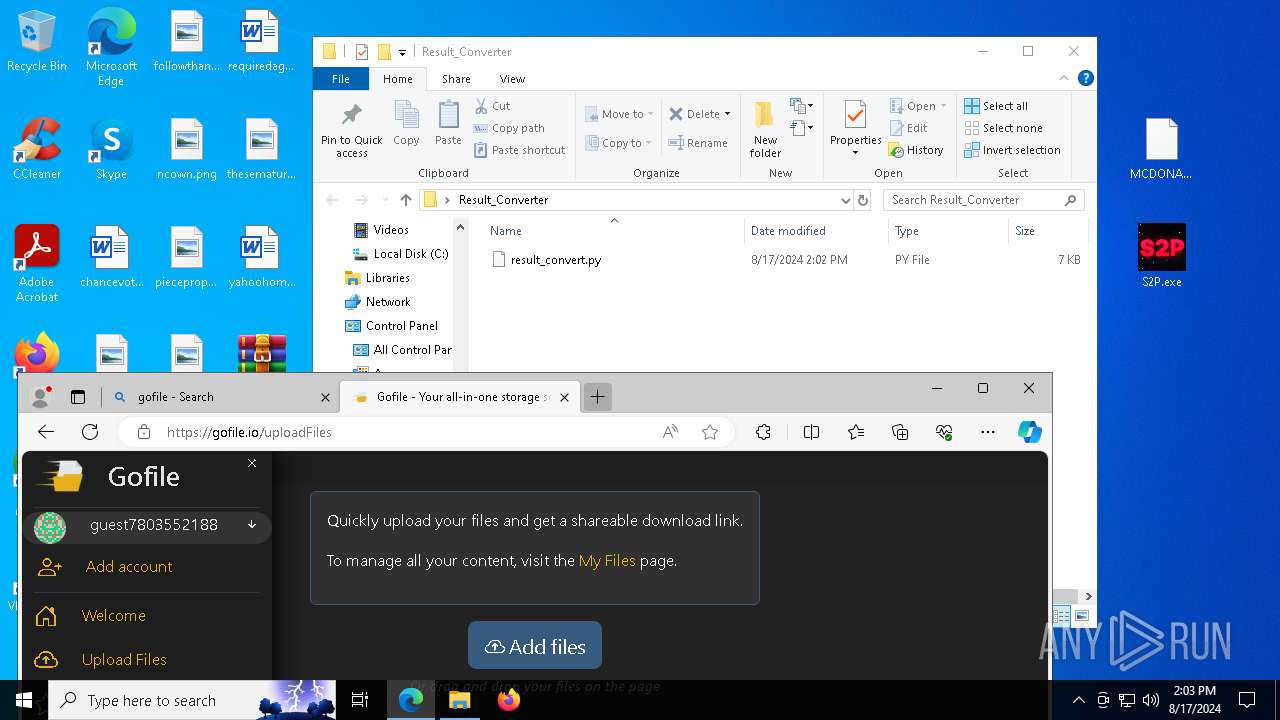1280x720 pixels.
Task: Open a new Edge tab with plus button
Action: (597, 397)
